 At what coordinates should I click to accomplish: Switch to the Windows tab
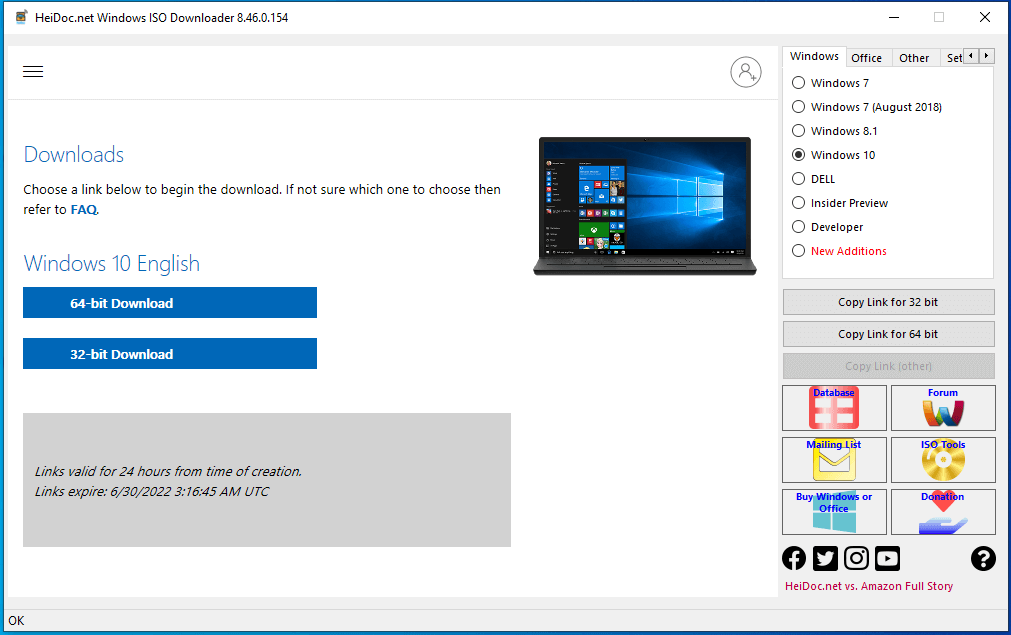814,57
